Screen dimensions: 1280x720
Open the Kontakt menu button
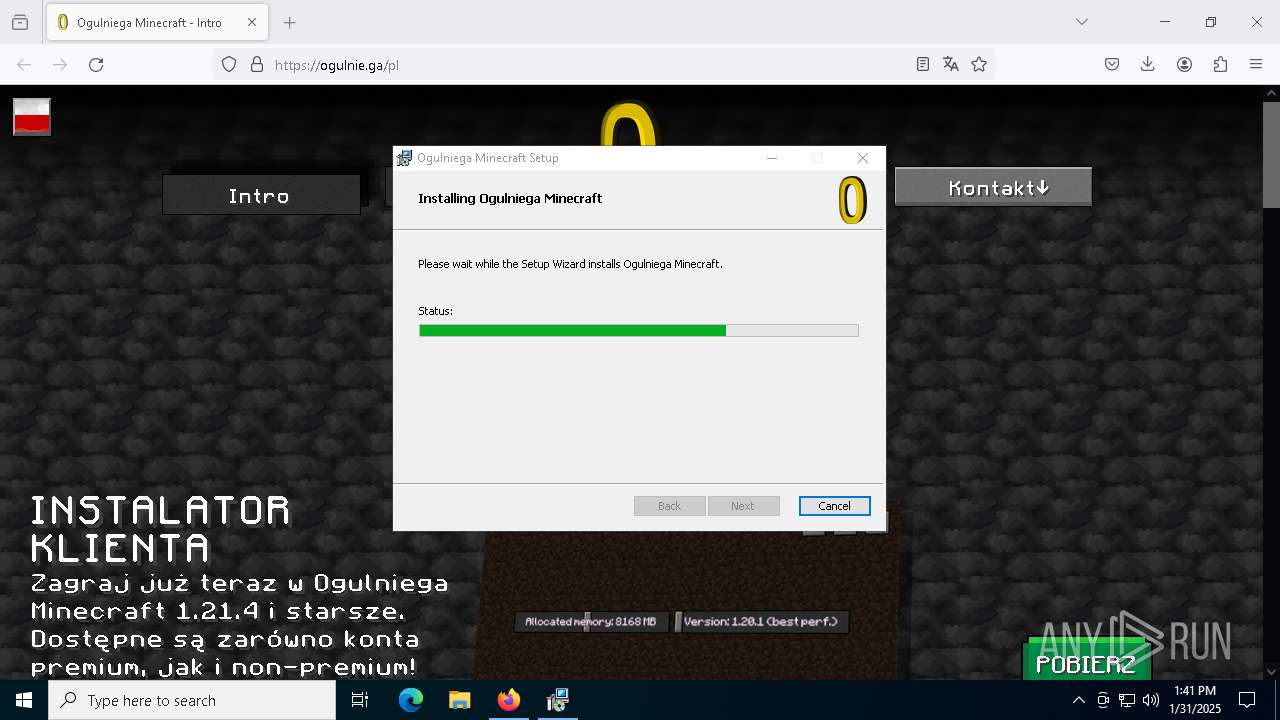(993, 187)
